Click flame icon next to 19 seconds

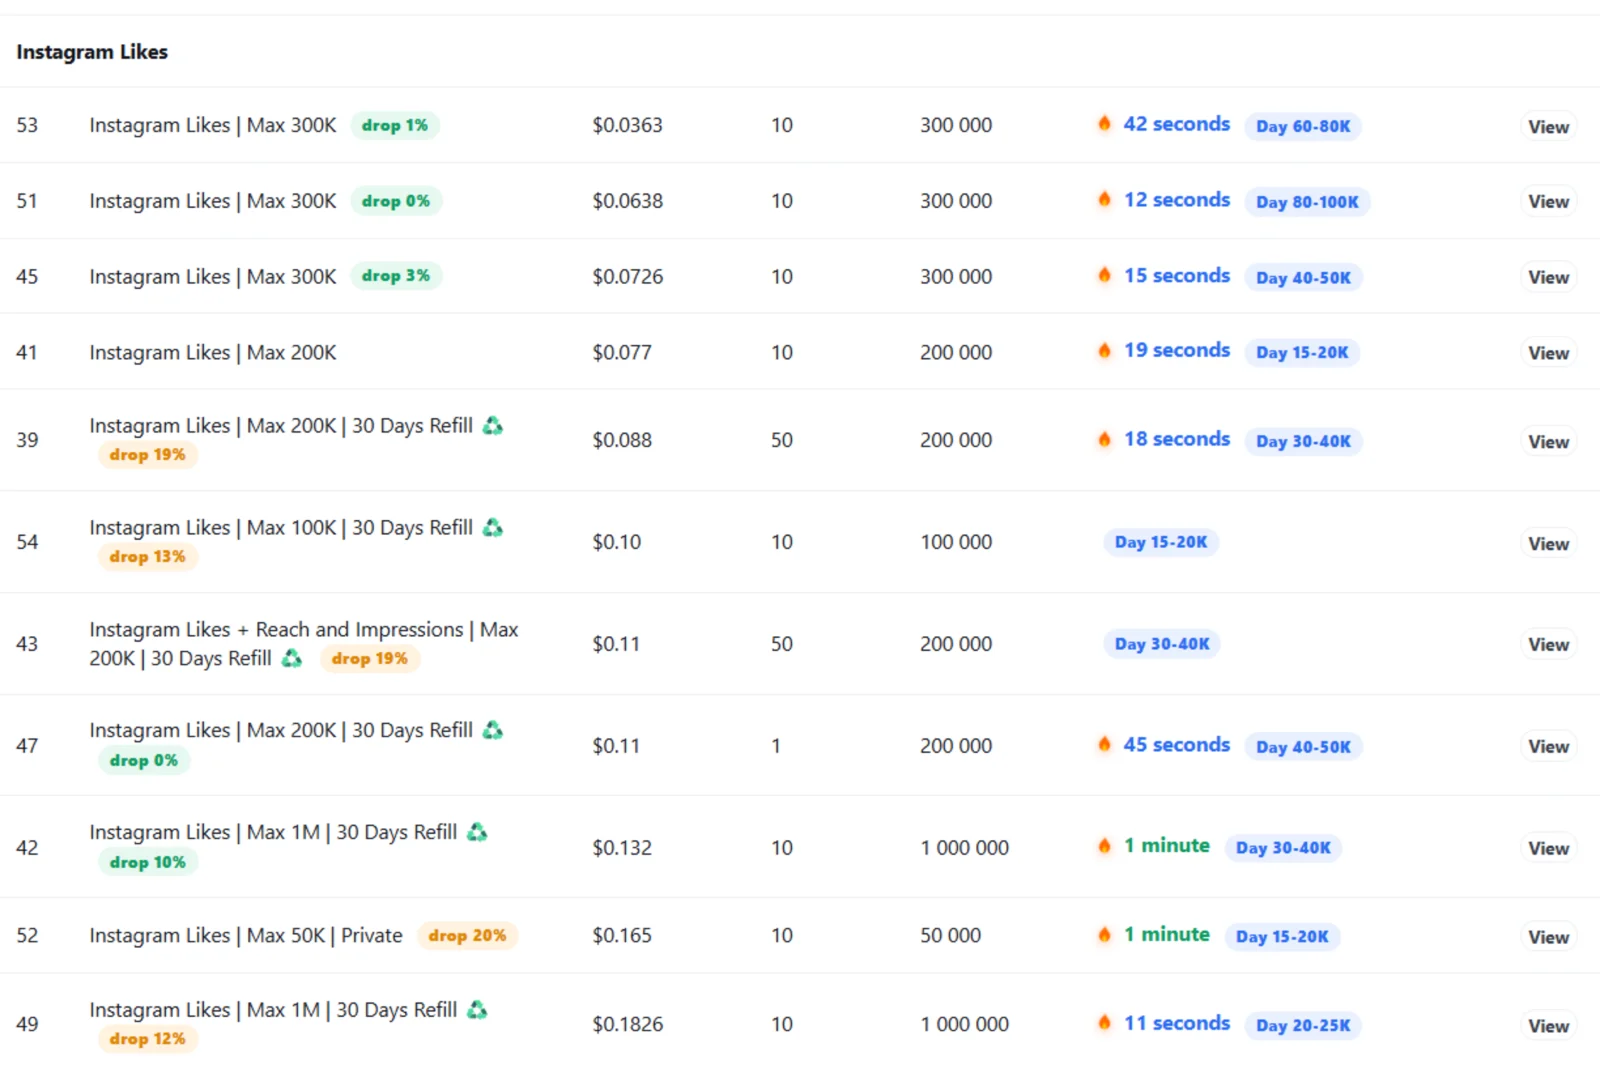[1104, 351]
